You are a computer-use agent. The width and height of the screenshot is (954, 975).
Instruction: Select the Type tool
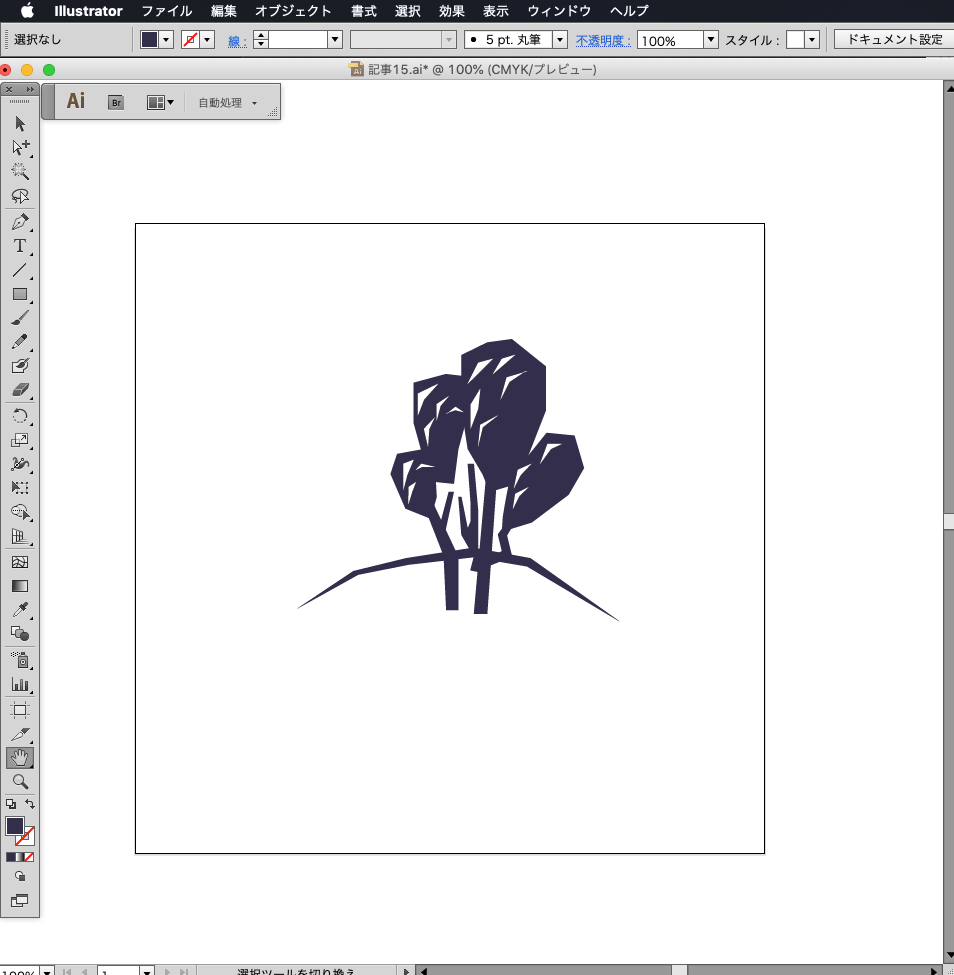19,246
